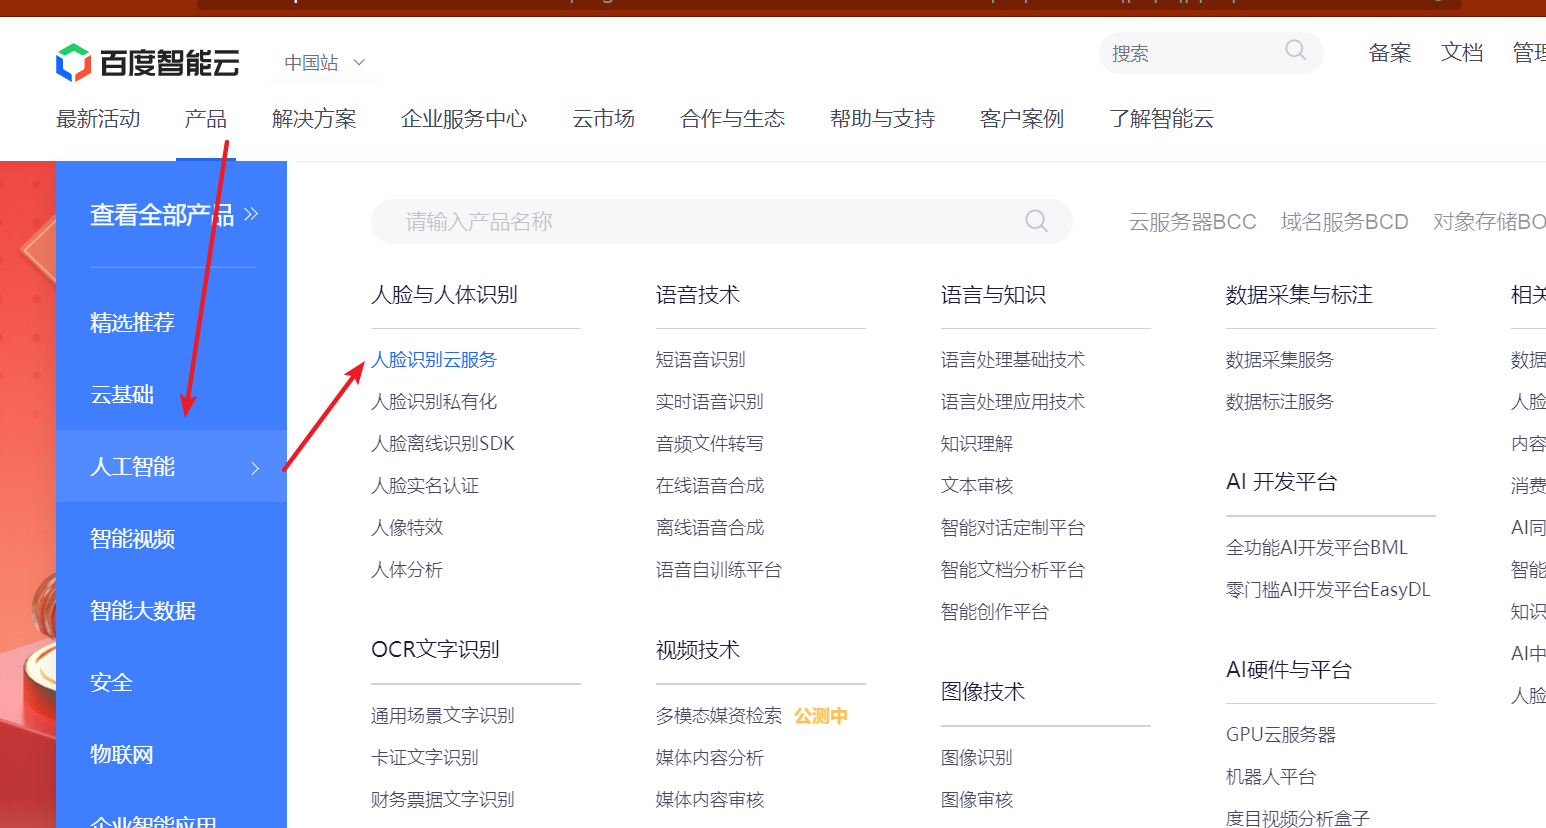Image resolution: width=1546 pixels, height=828 pixels.
Task: Open the 解决方案 menu
Action: (x=314, y=119)
